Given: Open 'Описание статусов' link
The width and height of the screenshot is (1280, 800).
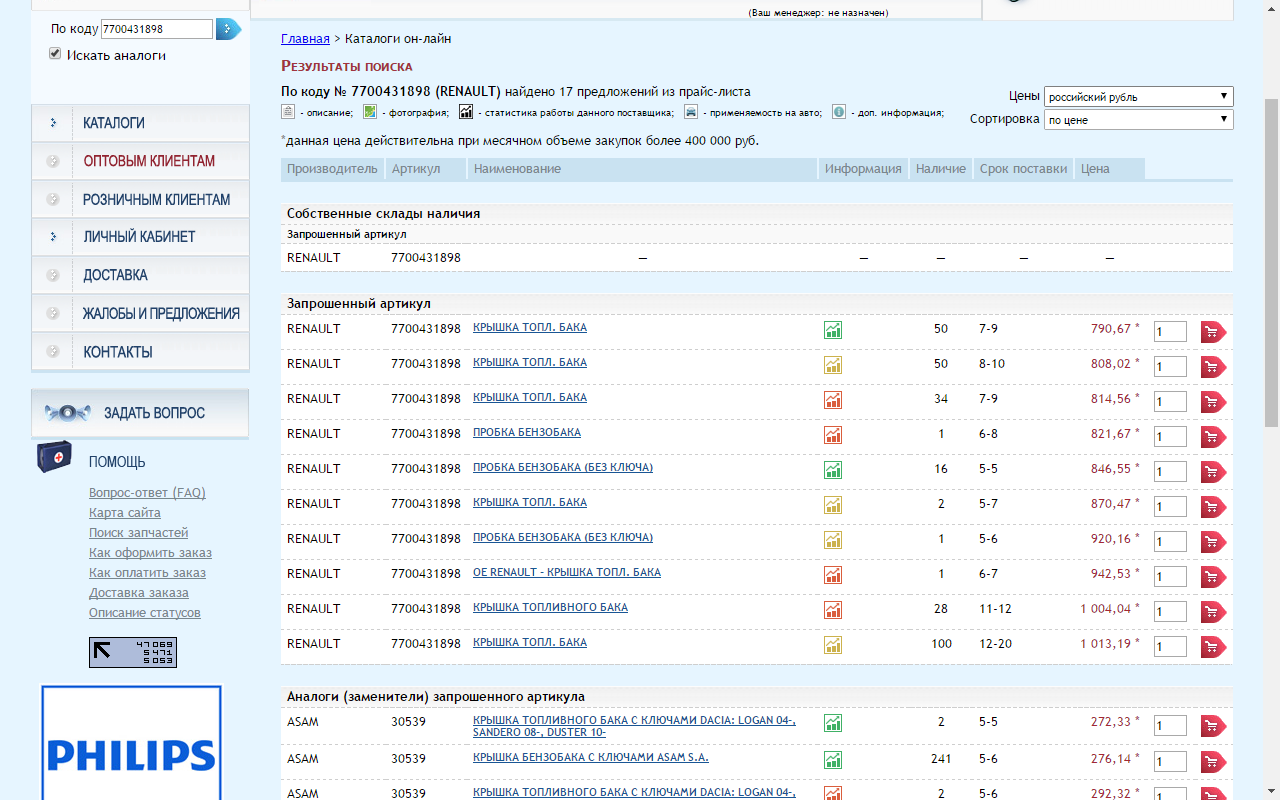Looking at the screenshot, I should click(145, 613).
